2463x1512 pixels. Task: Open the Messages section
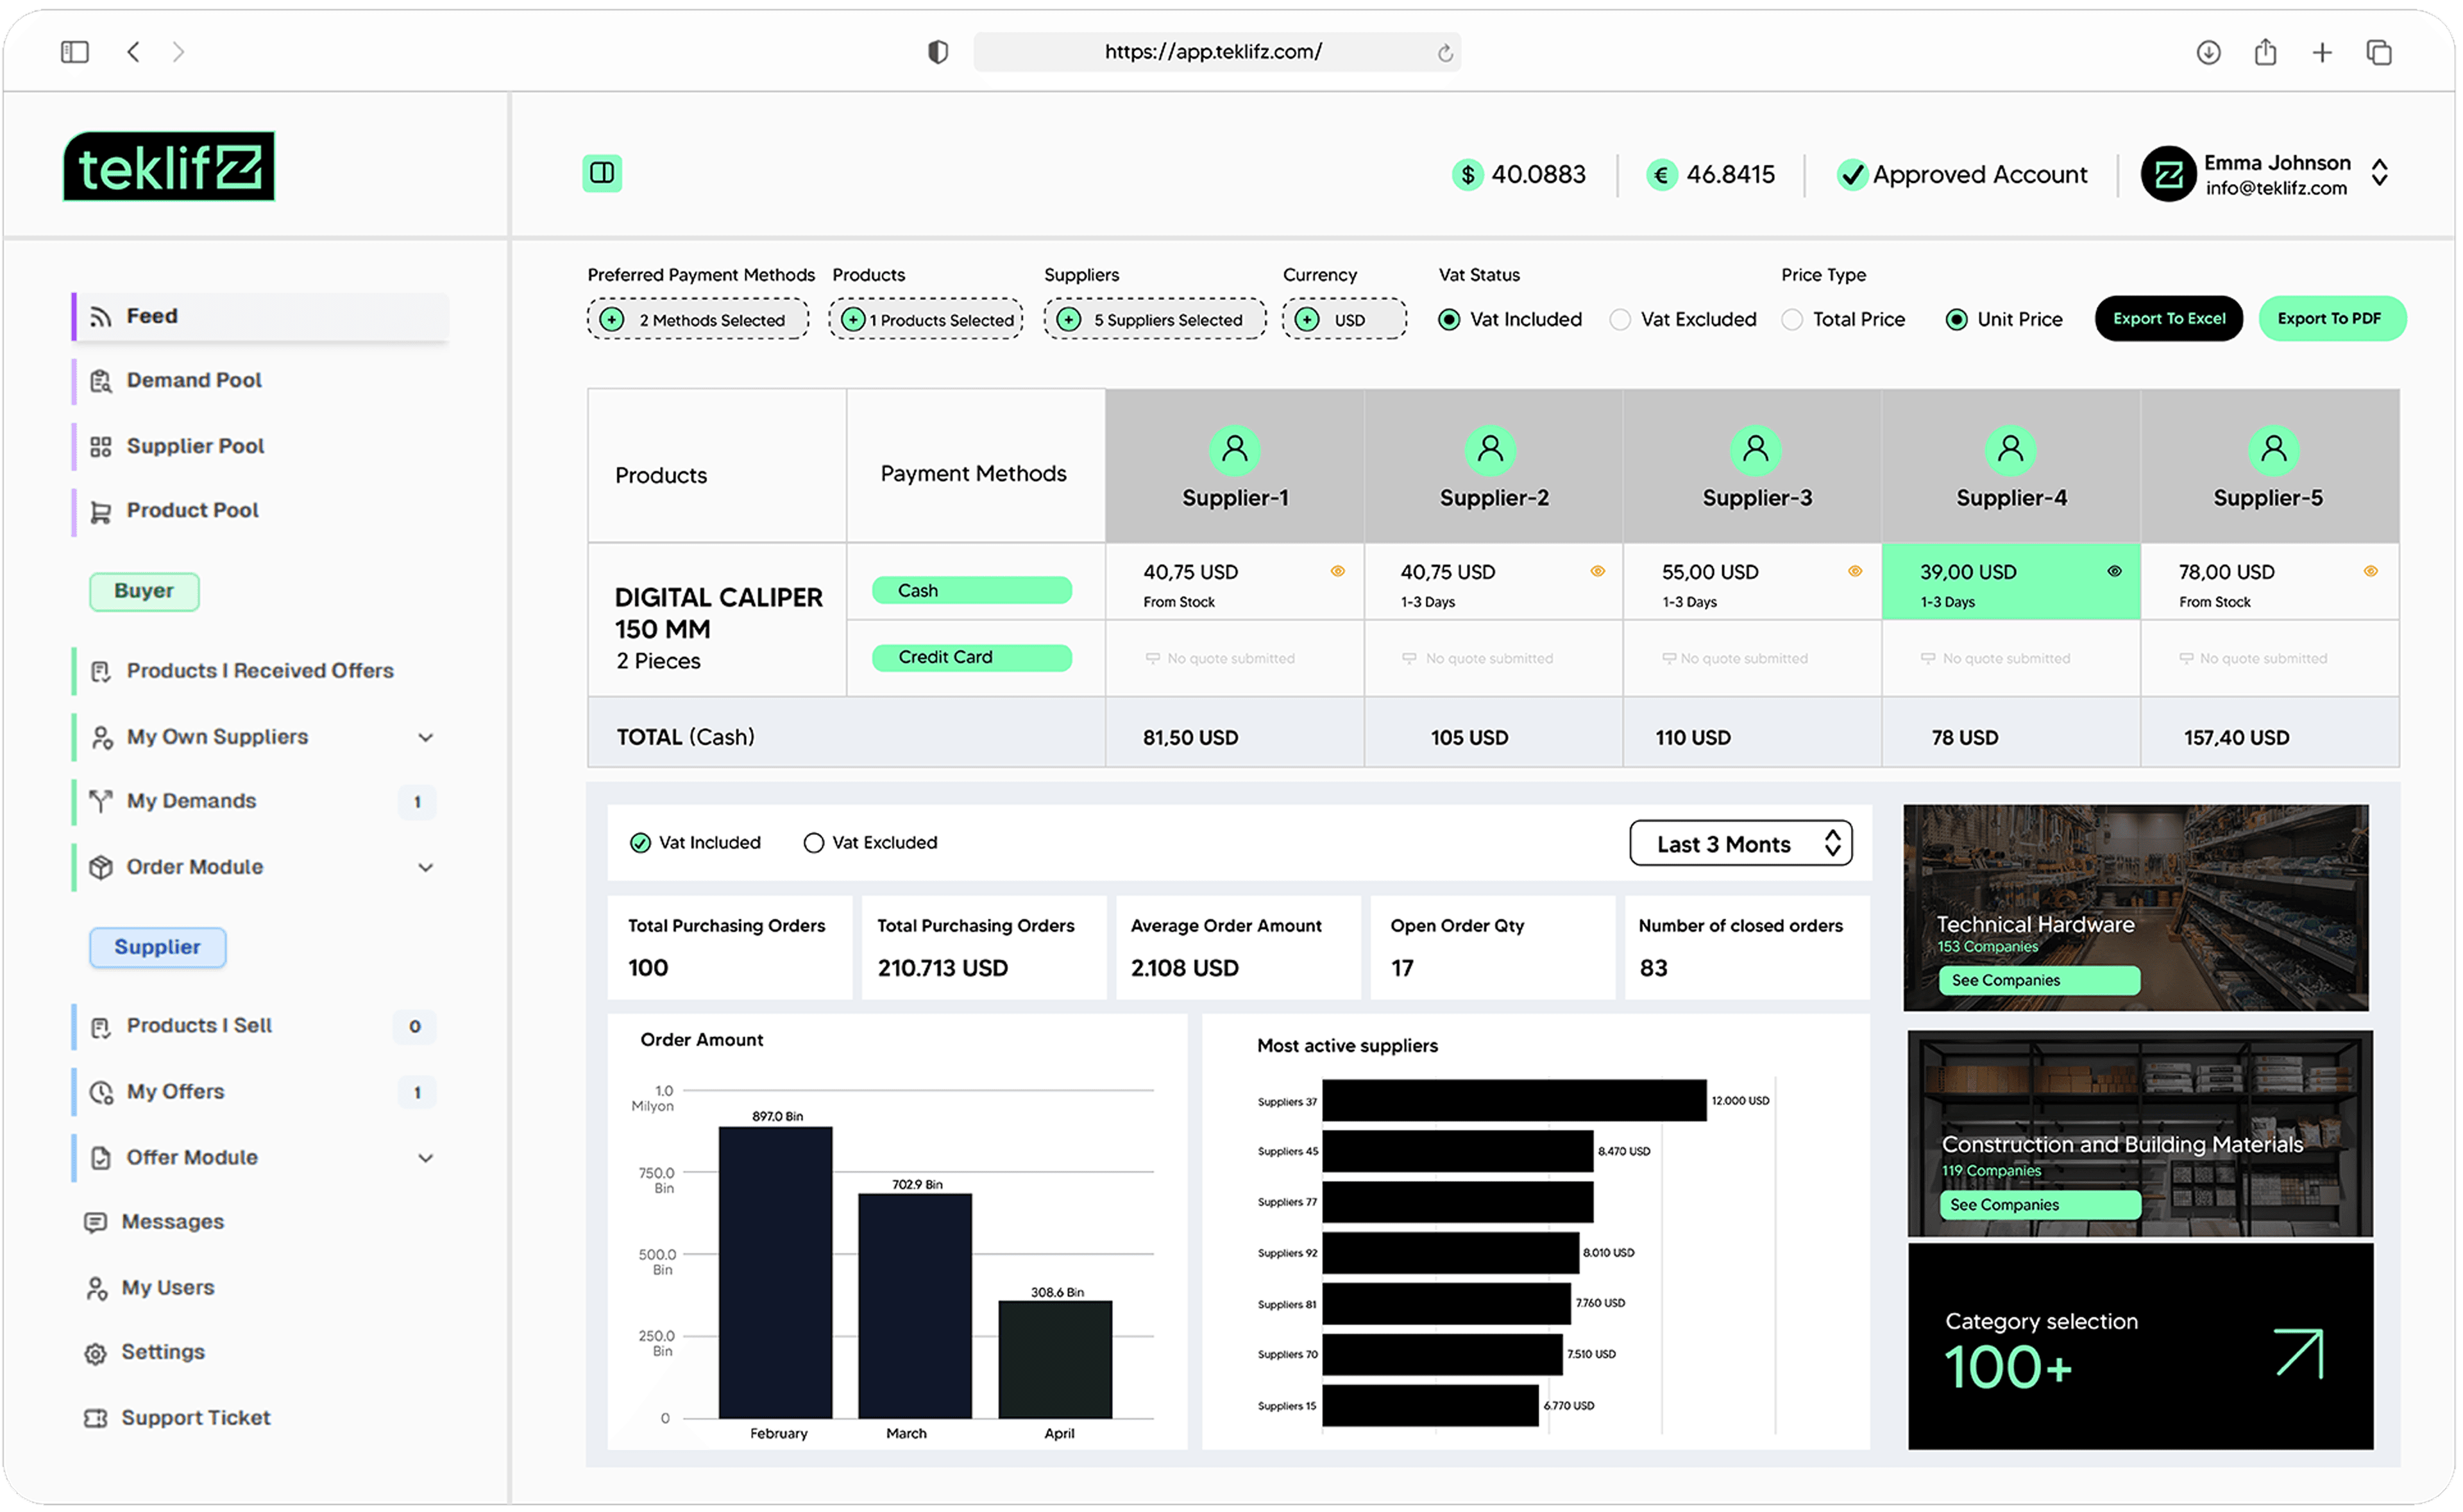172,1221
